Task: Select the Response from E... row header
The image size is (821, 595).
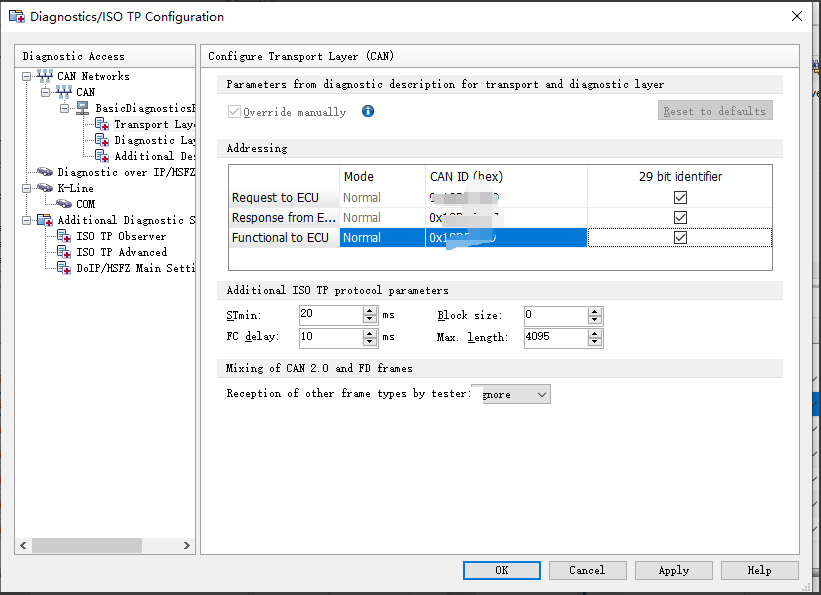Action: tap(284, 217)
